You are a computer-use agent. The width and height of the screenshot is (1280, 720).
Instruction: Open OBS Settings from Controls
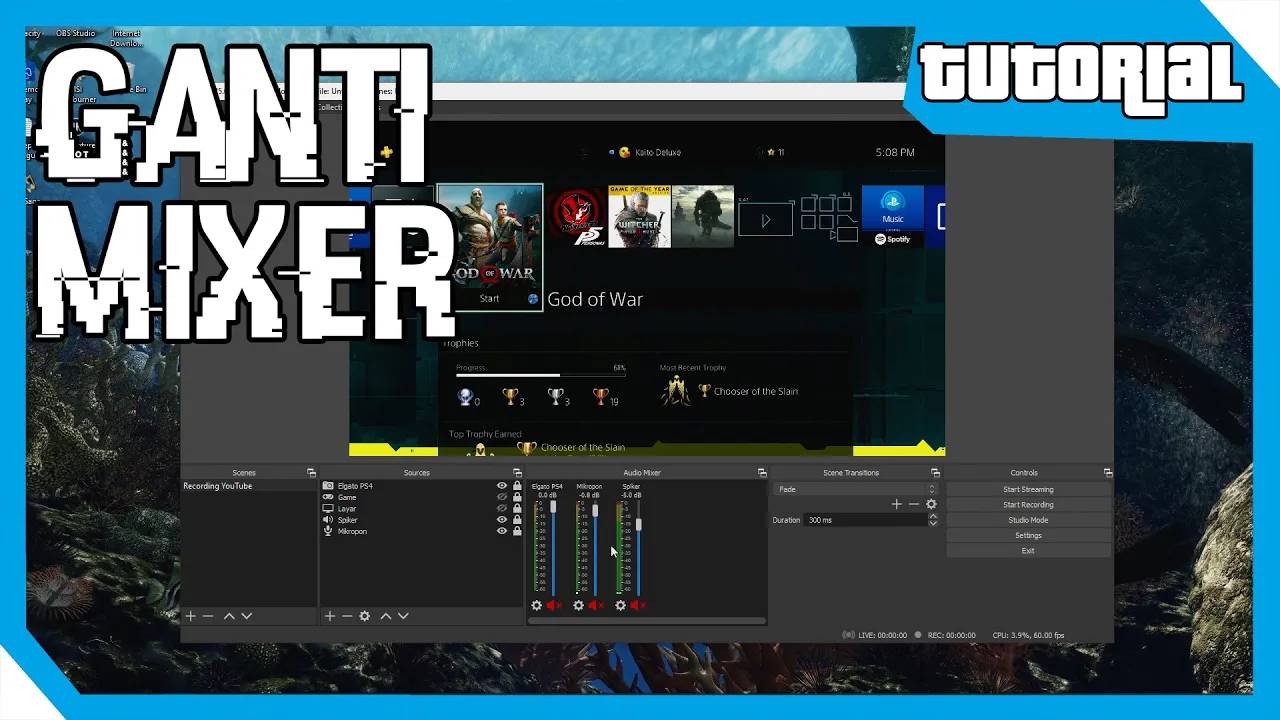click(x=1028, y=535)
